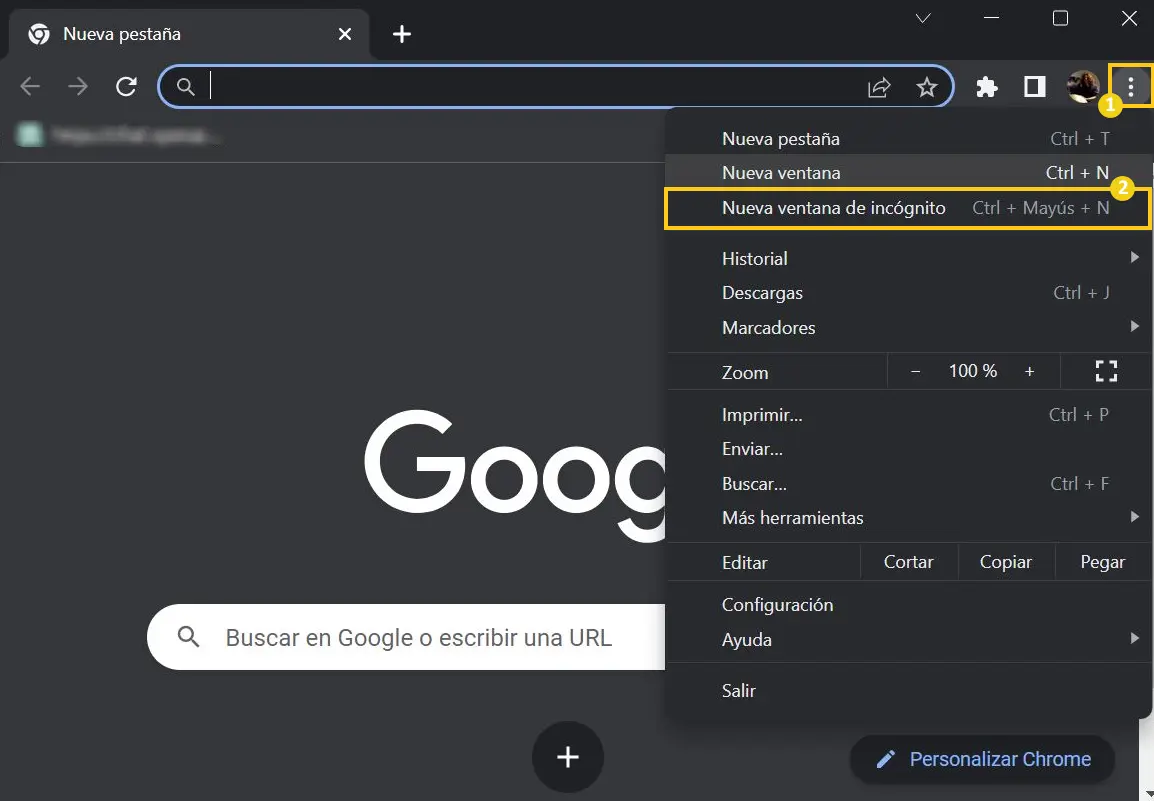Click the Google search box
Image resolution: width=1154 pixels, height=801 pixels.
pyautogui.click(x=406, y=637)
